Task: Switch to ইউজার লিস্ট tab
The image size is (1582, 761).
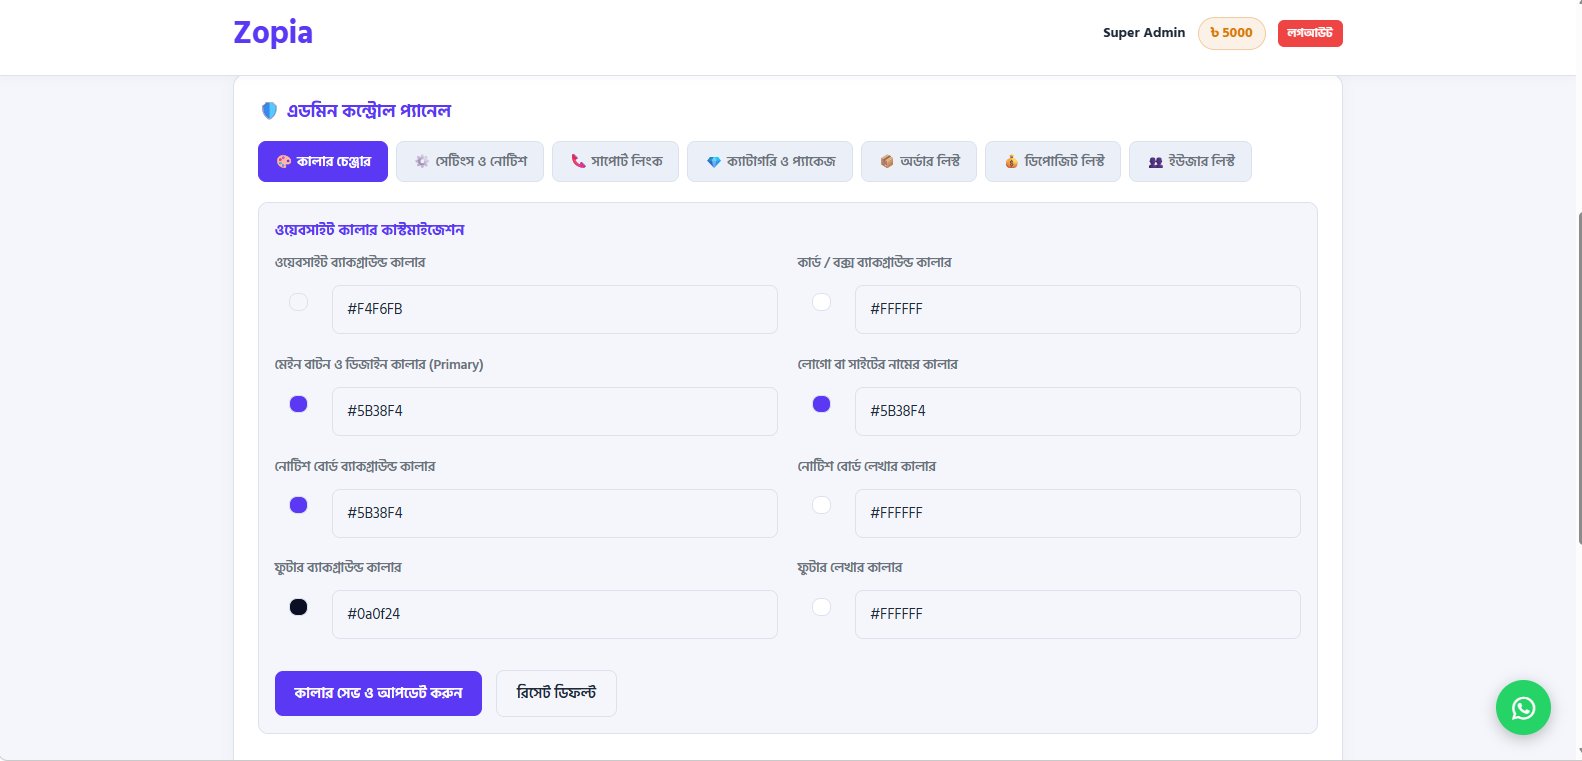Action: pyautogui.click(x=1190, y=161)
